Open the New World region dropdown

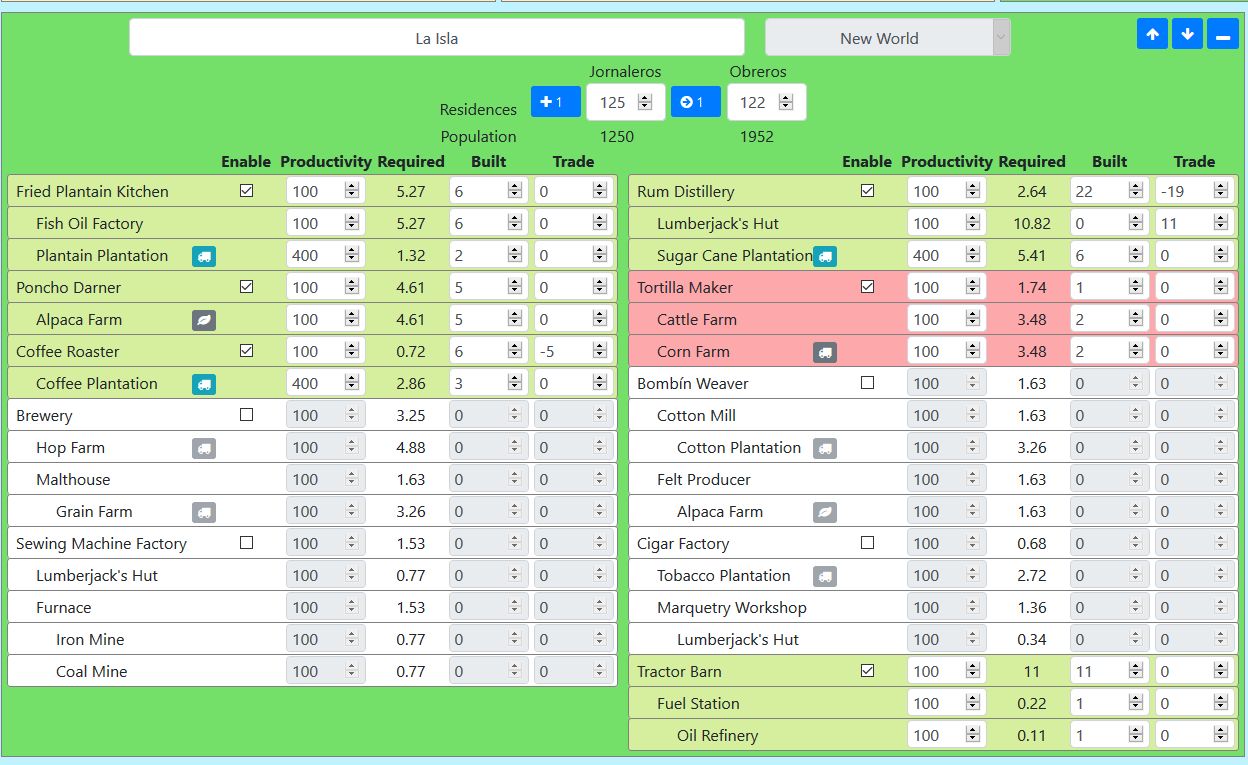(x=887, y=38)
